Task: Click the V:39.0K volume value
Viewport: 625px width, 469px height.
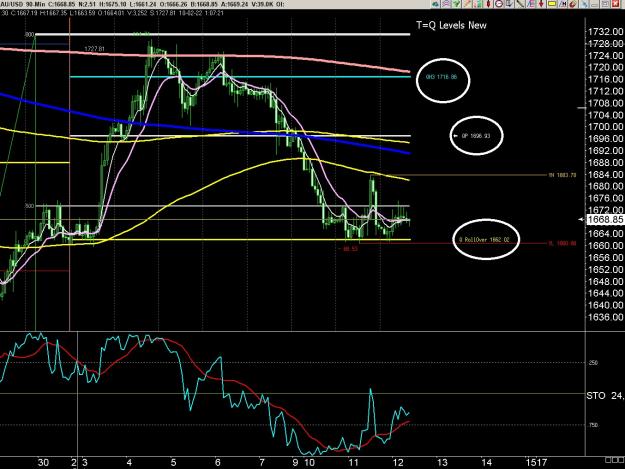Action: click(x=262, y=4)
